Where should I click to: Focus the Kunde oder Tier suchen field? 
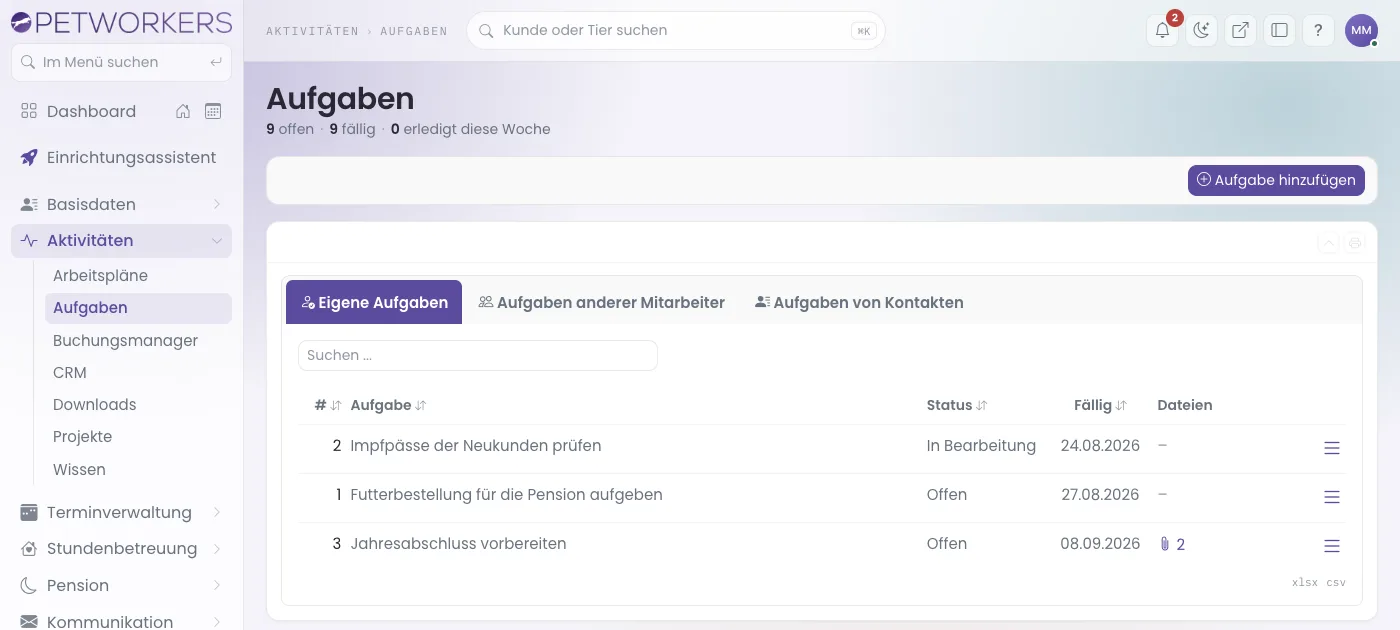tap(676, 30)
